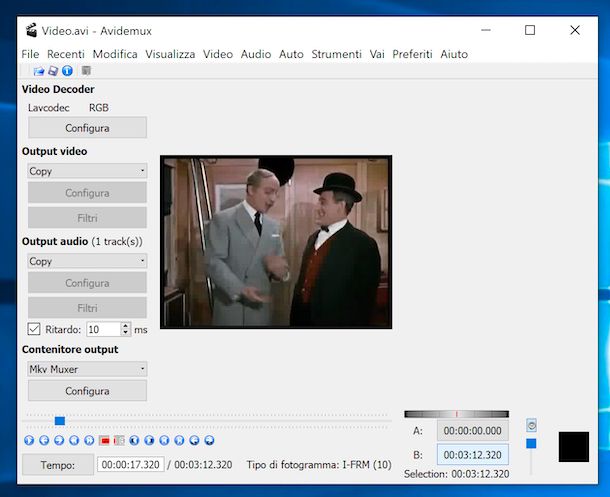Increase Ritardo delay with up arrow
Image resolution: width=610 pixels, height=497 pixels.
coord(125,326)
